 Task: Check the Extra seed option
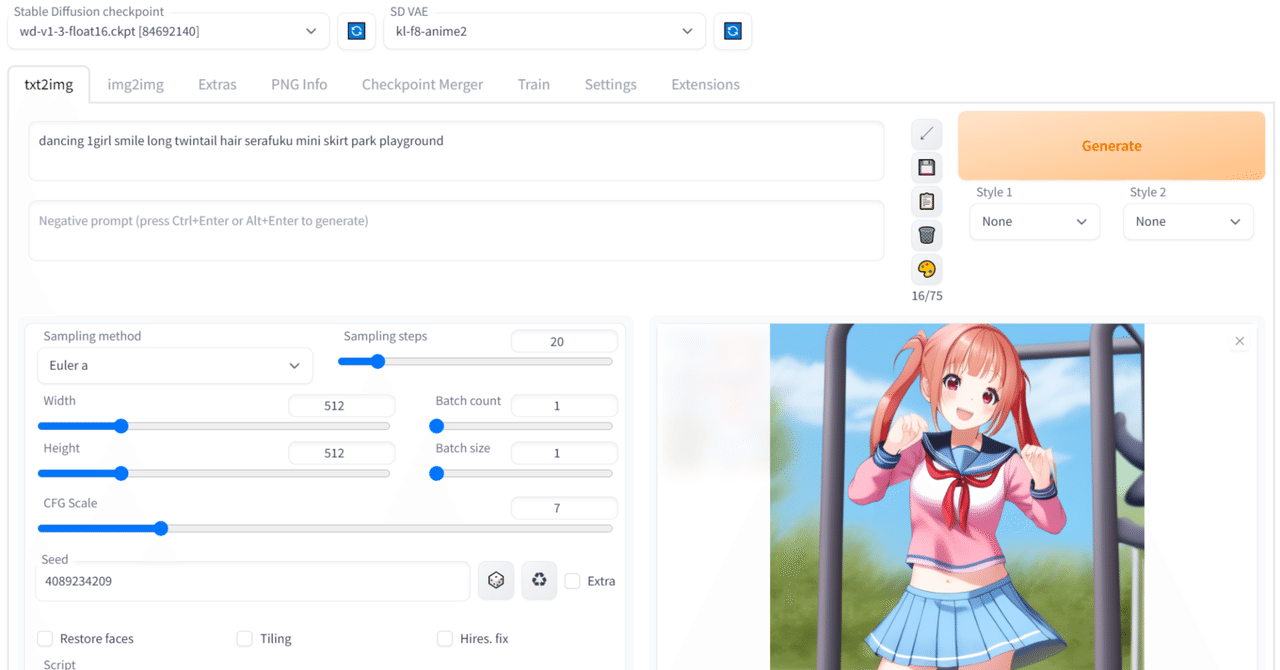click(571, 580)
